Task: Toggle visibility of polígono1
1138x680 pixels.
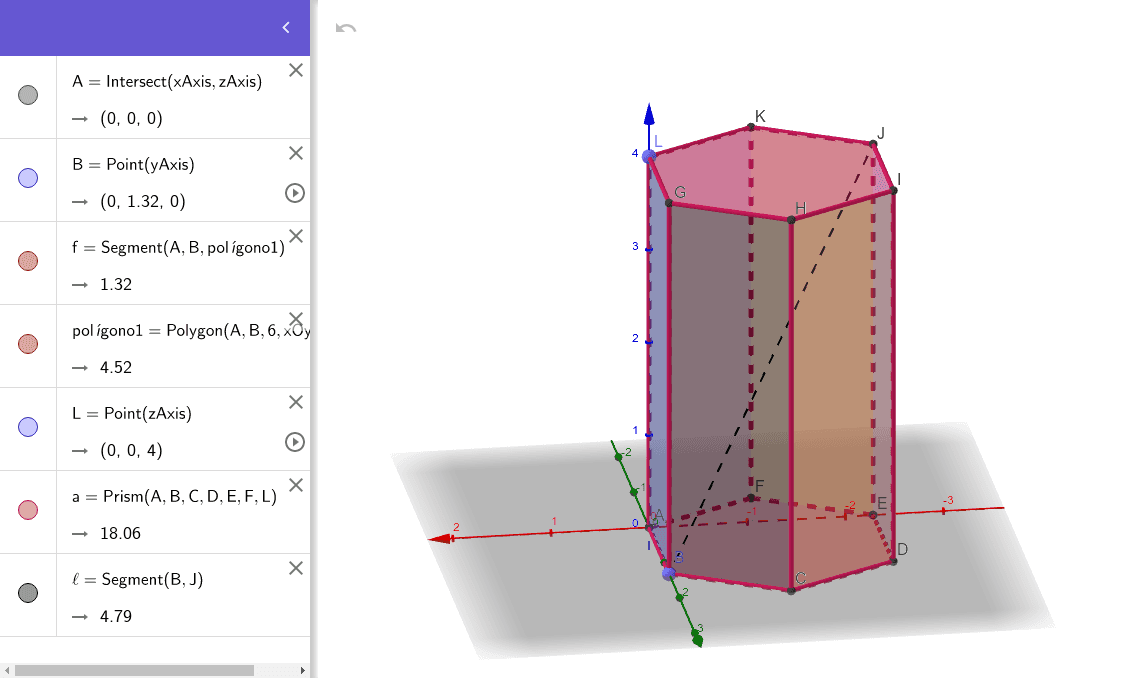Action: pos(28,344)
